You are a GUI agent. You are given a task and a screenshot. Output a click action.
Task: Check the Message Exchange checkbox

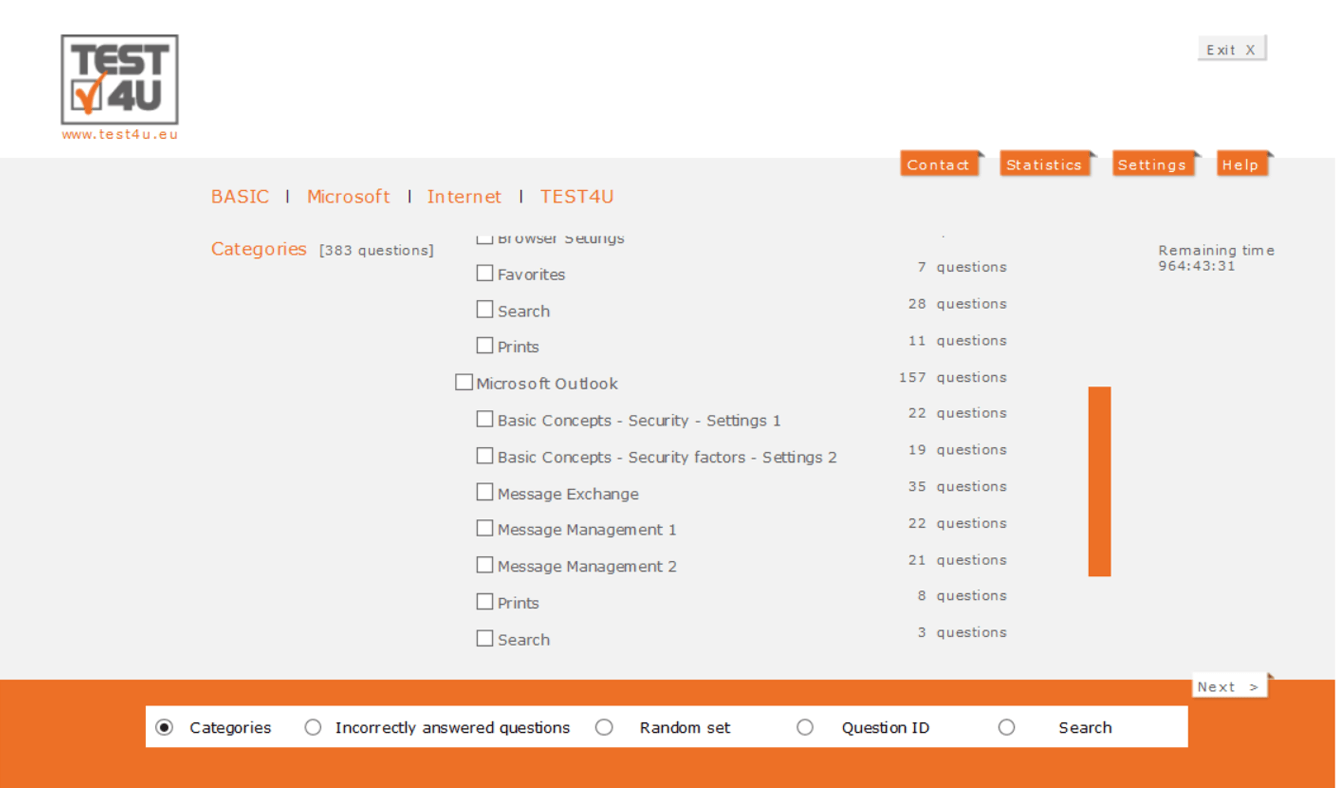[485, 492]
